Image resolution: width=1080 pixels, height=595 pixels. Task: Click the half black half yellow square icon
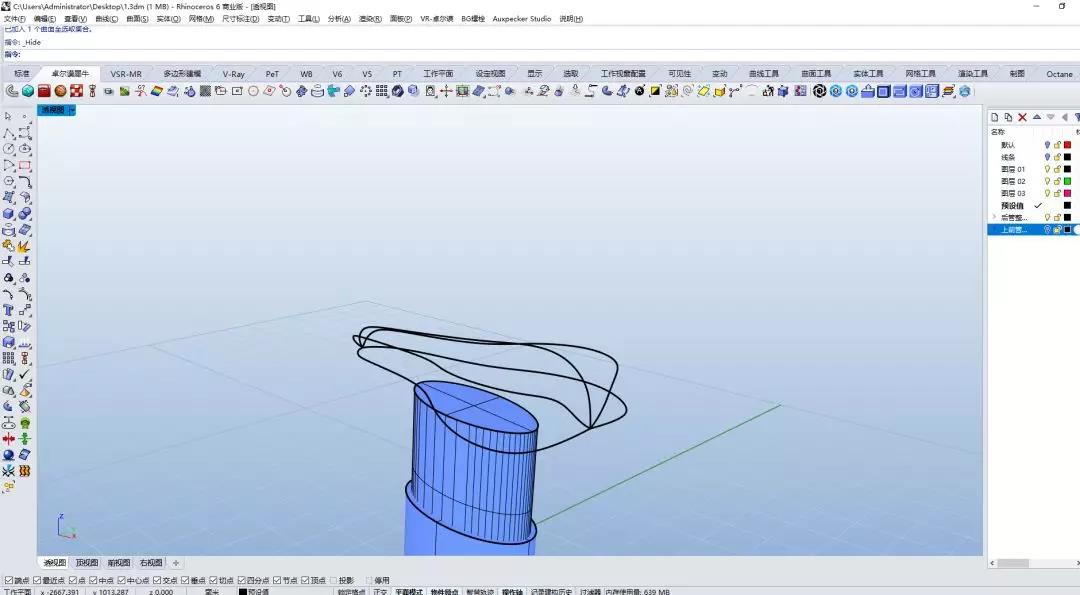click(655, 91)
